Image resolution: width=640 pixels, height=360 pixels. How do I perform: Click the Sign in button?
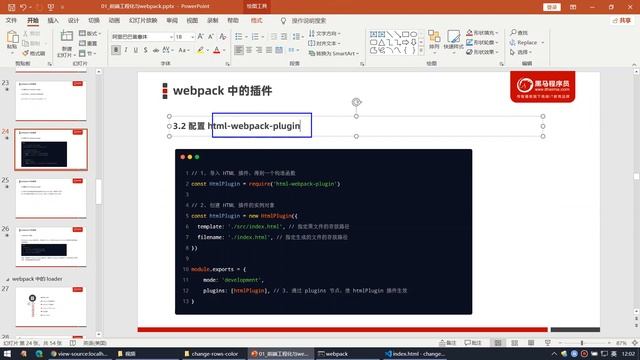tap(552, 7)
